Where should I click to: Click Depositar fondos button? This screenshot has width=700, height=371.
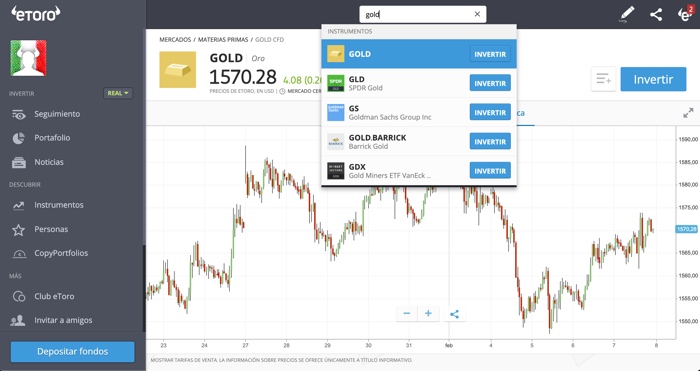coord(72,351)
